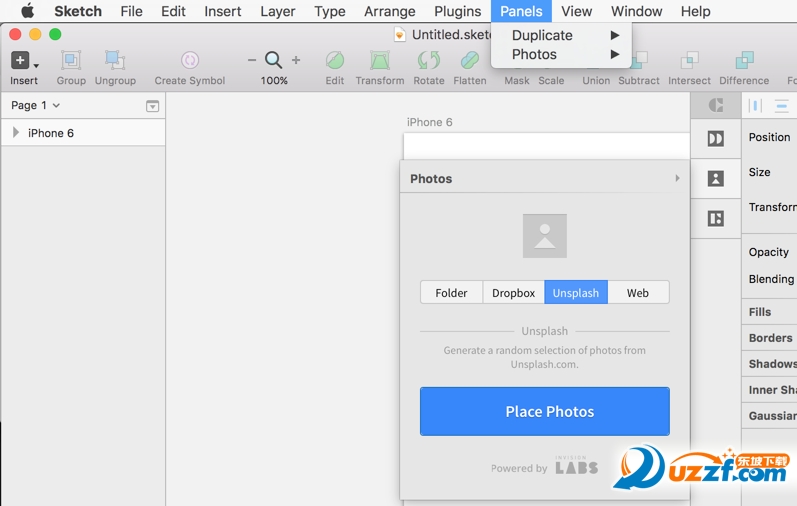Open Photos submenu in Panels menu
The width and height of the screenshot is (797, 506).
coord(562,54)
